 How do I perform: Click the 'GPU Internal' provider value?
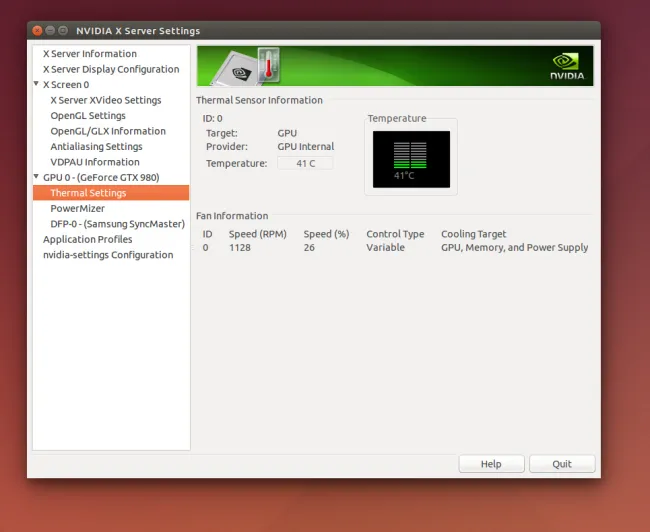[x=306, y=147]
